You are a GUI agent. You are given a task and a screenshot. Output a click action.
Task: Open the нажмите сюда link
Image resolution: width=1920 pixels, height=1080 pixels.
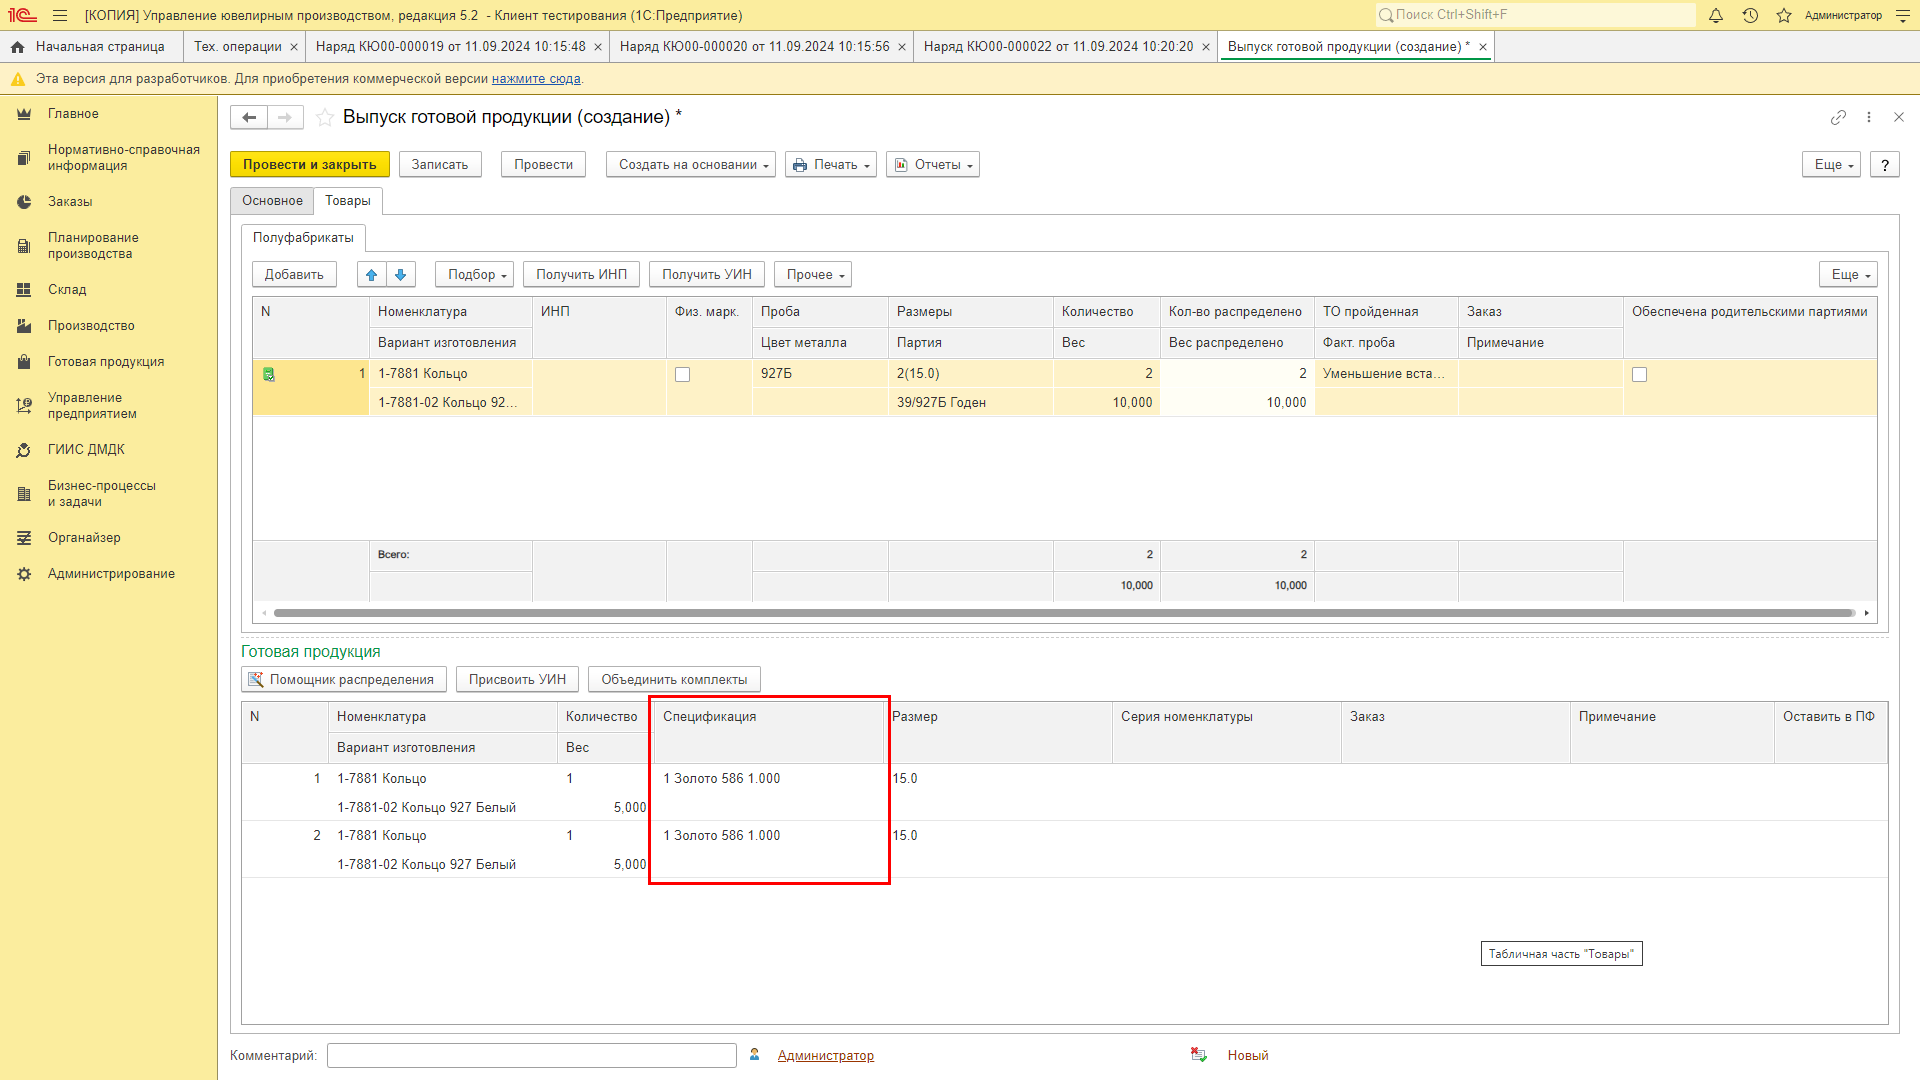(536, 79)
